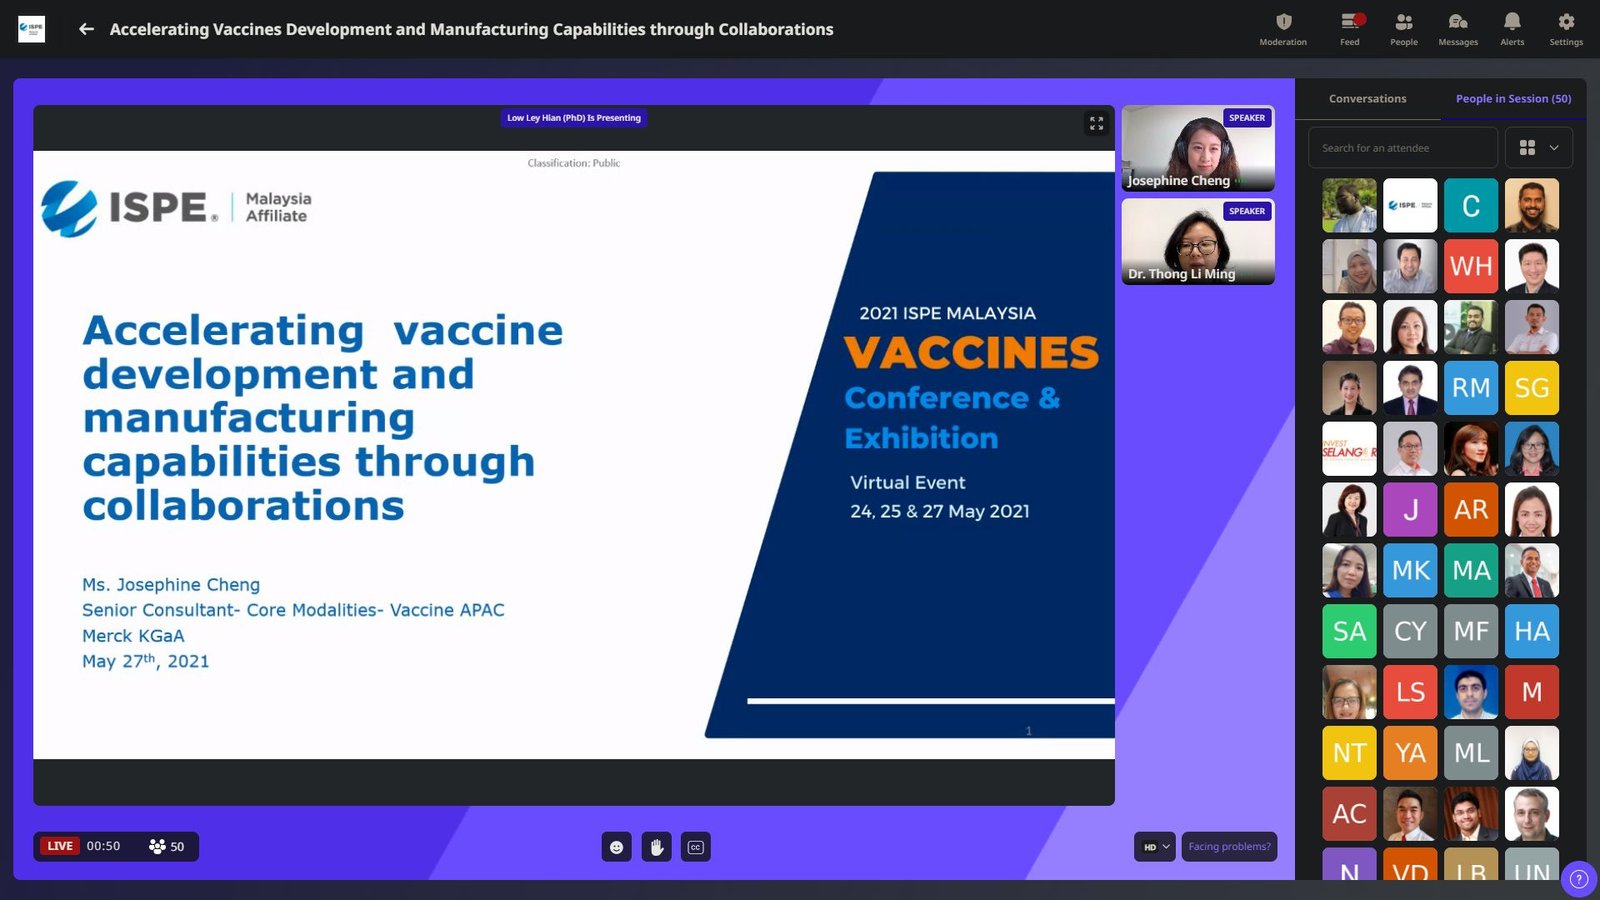Select People in Session tab
The image size is (1600, 900).
pos(1513,99)
